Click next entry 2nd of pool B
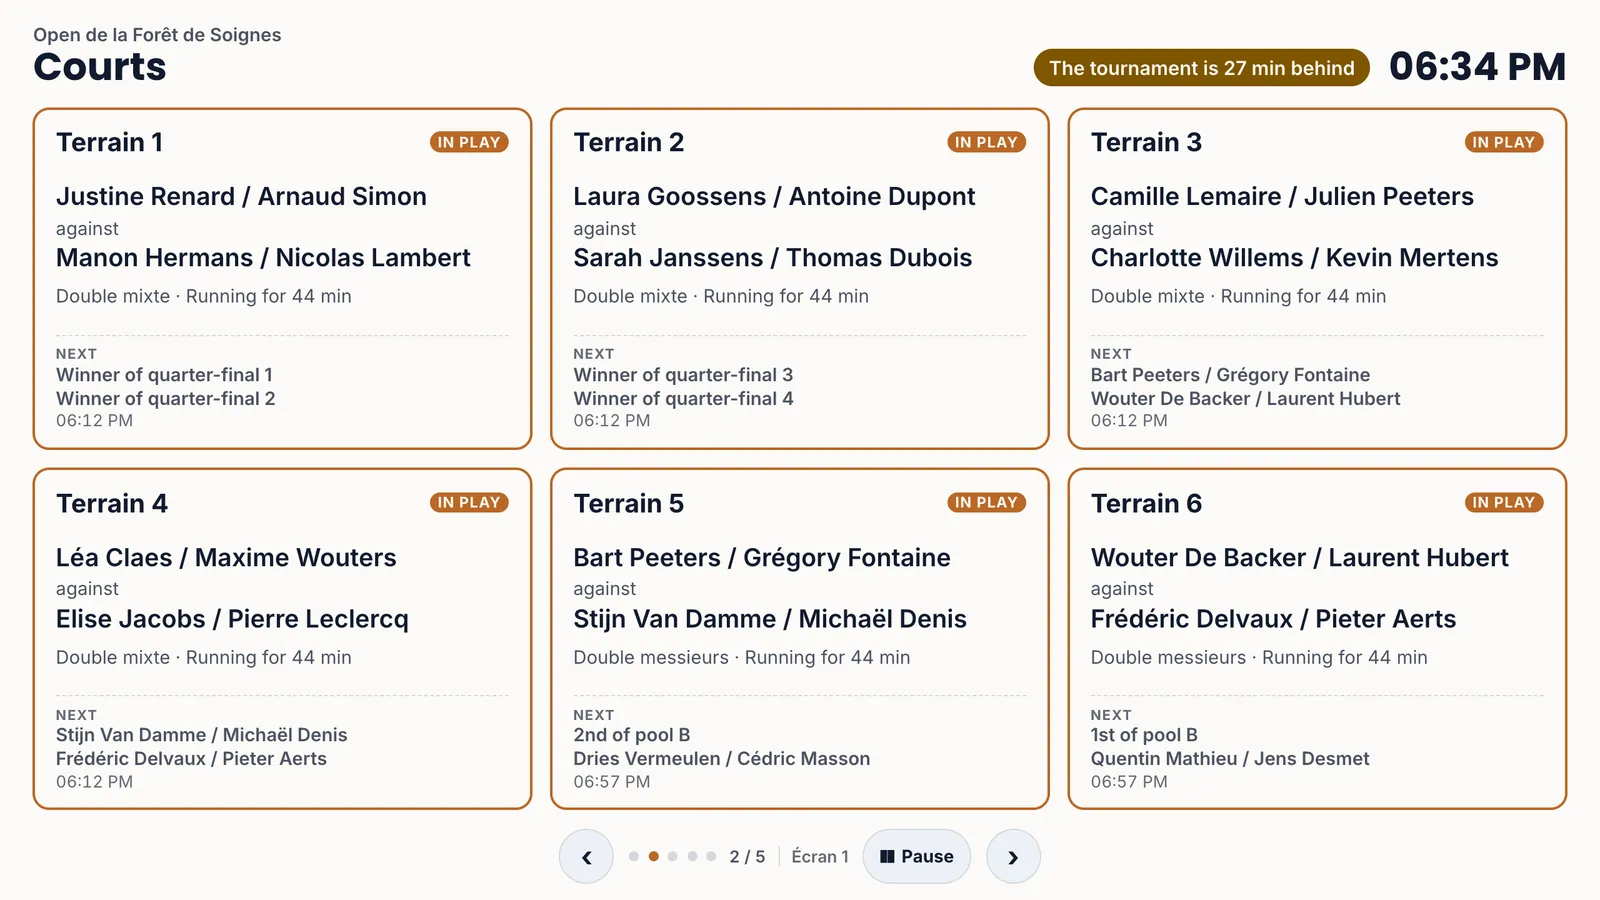This screenshot has width=1600, height=900. click(x=631, y=735)
